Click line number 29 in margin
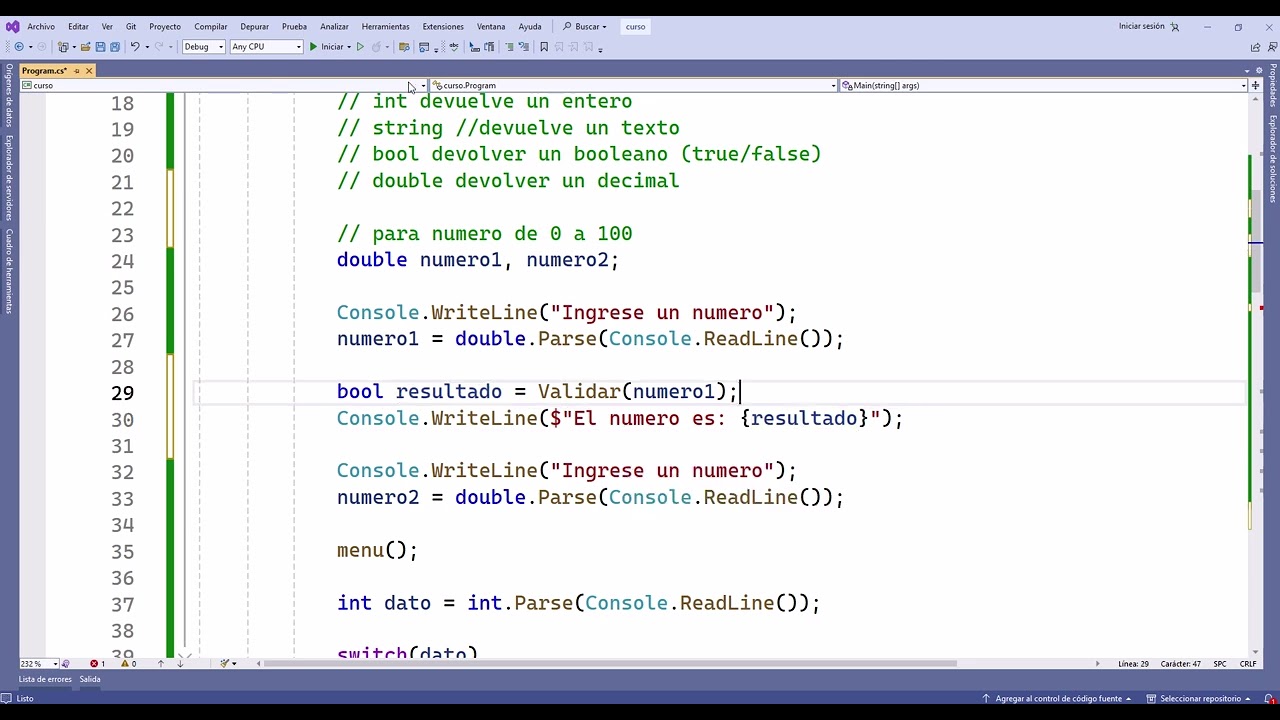The height and width of the screenshot is (720, 1280). point(122,393)
